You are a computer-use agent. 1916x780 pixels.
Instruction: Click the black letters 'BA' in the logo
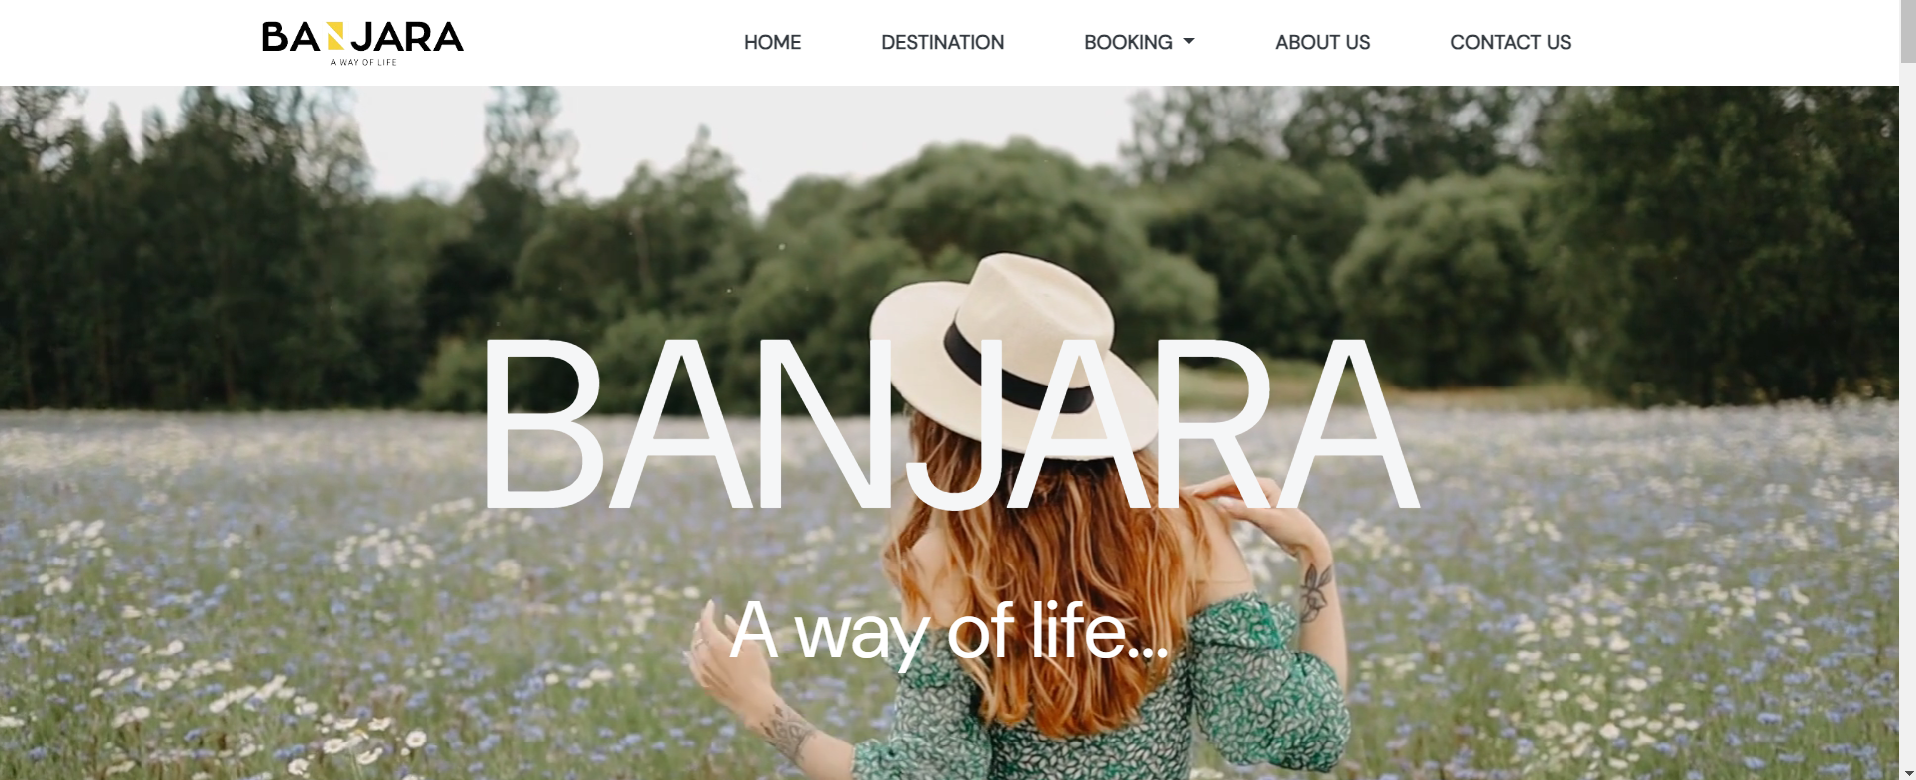[x=291, y=37]
